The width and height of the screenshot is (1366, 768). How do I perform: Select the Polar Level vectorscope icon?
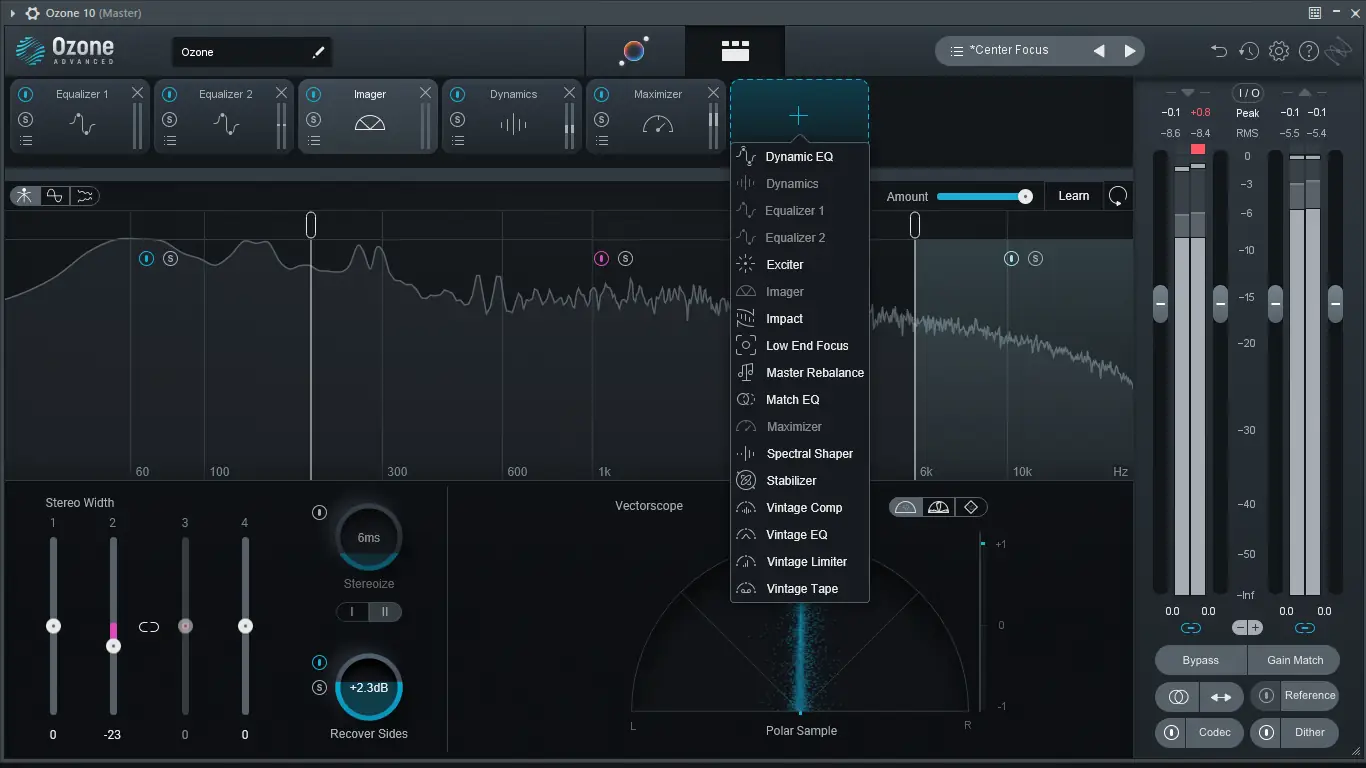(x=938, y=507)
